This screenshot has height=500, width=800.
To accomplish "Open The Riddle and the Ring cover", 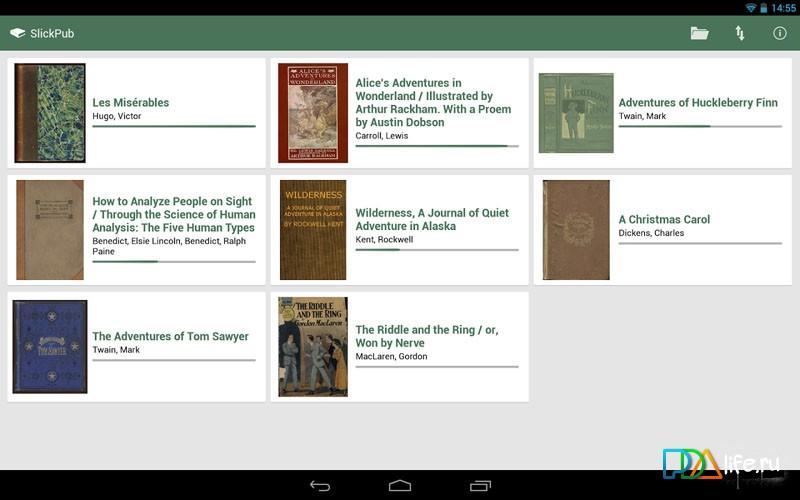I will [313, 346].
